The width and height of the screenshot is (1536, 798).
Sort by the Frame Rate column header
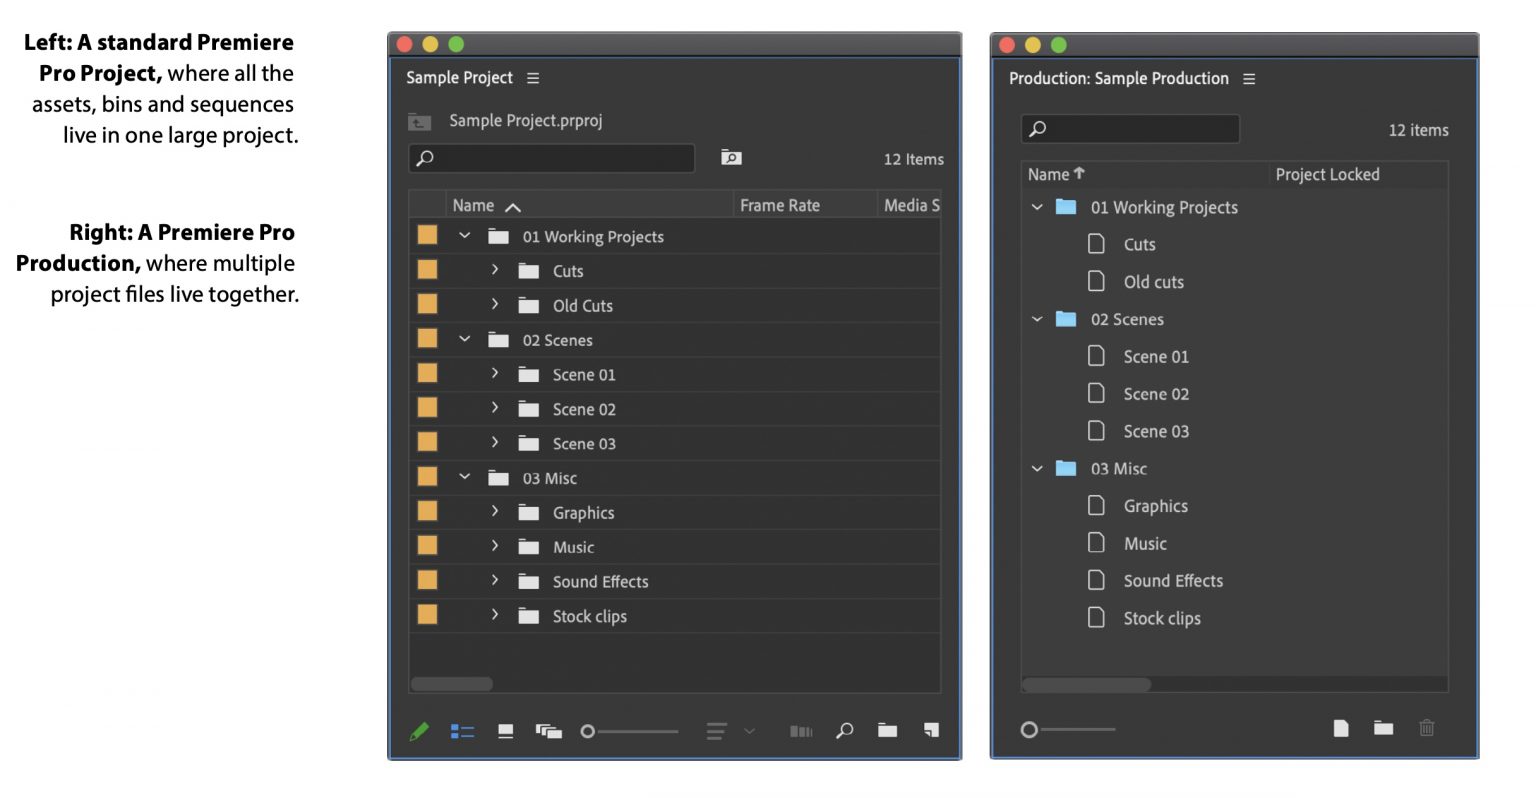click(x=780, y=205)
